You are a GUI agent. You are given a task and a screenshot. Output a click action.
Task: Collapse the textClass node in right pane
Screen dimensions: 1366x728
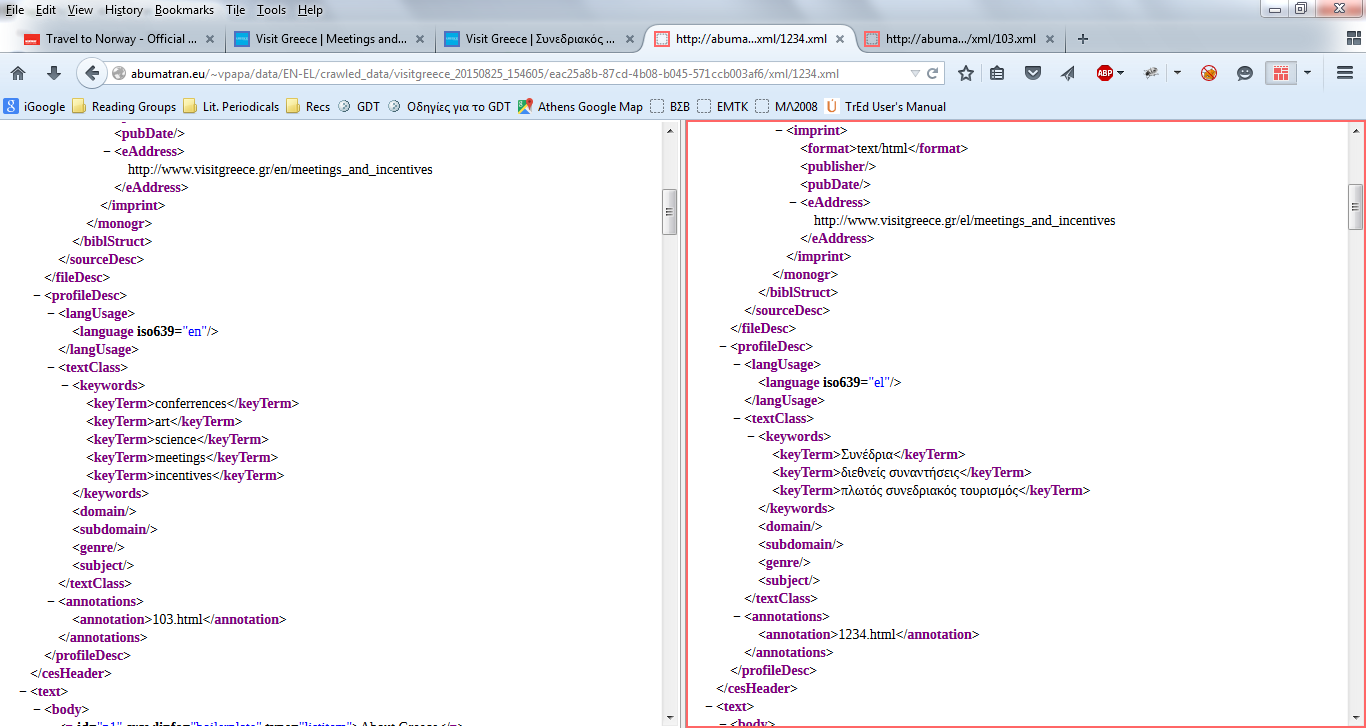[x=736, y=419]
